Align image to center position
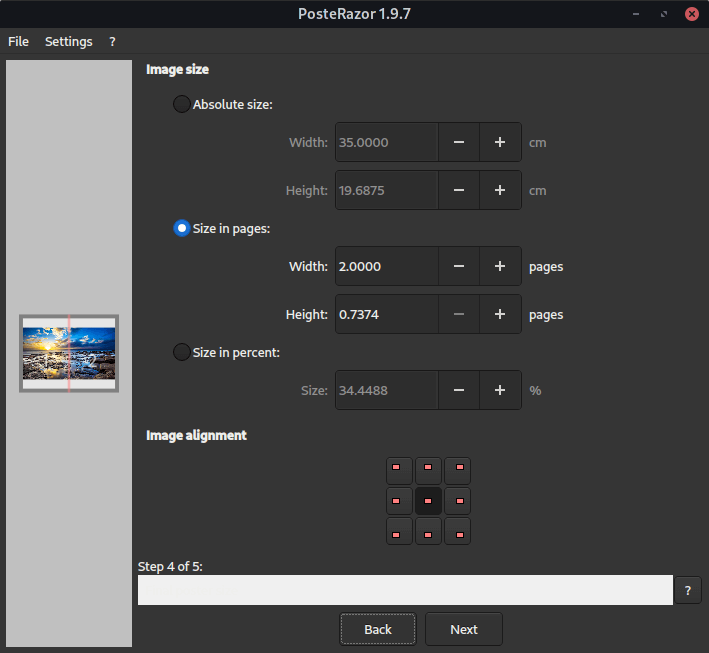The width and height of the screenshot is (709, 653). [x=428, y=500]
